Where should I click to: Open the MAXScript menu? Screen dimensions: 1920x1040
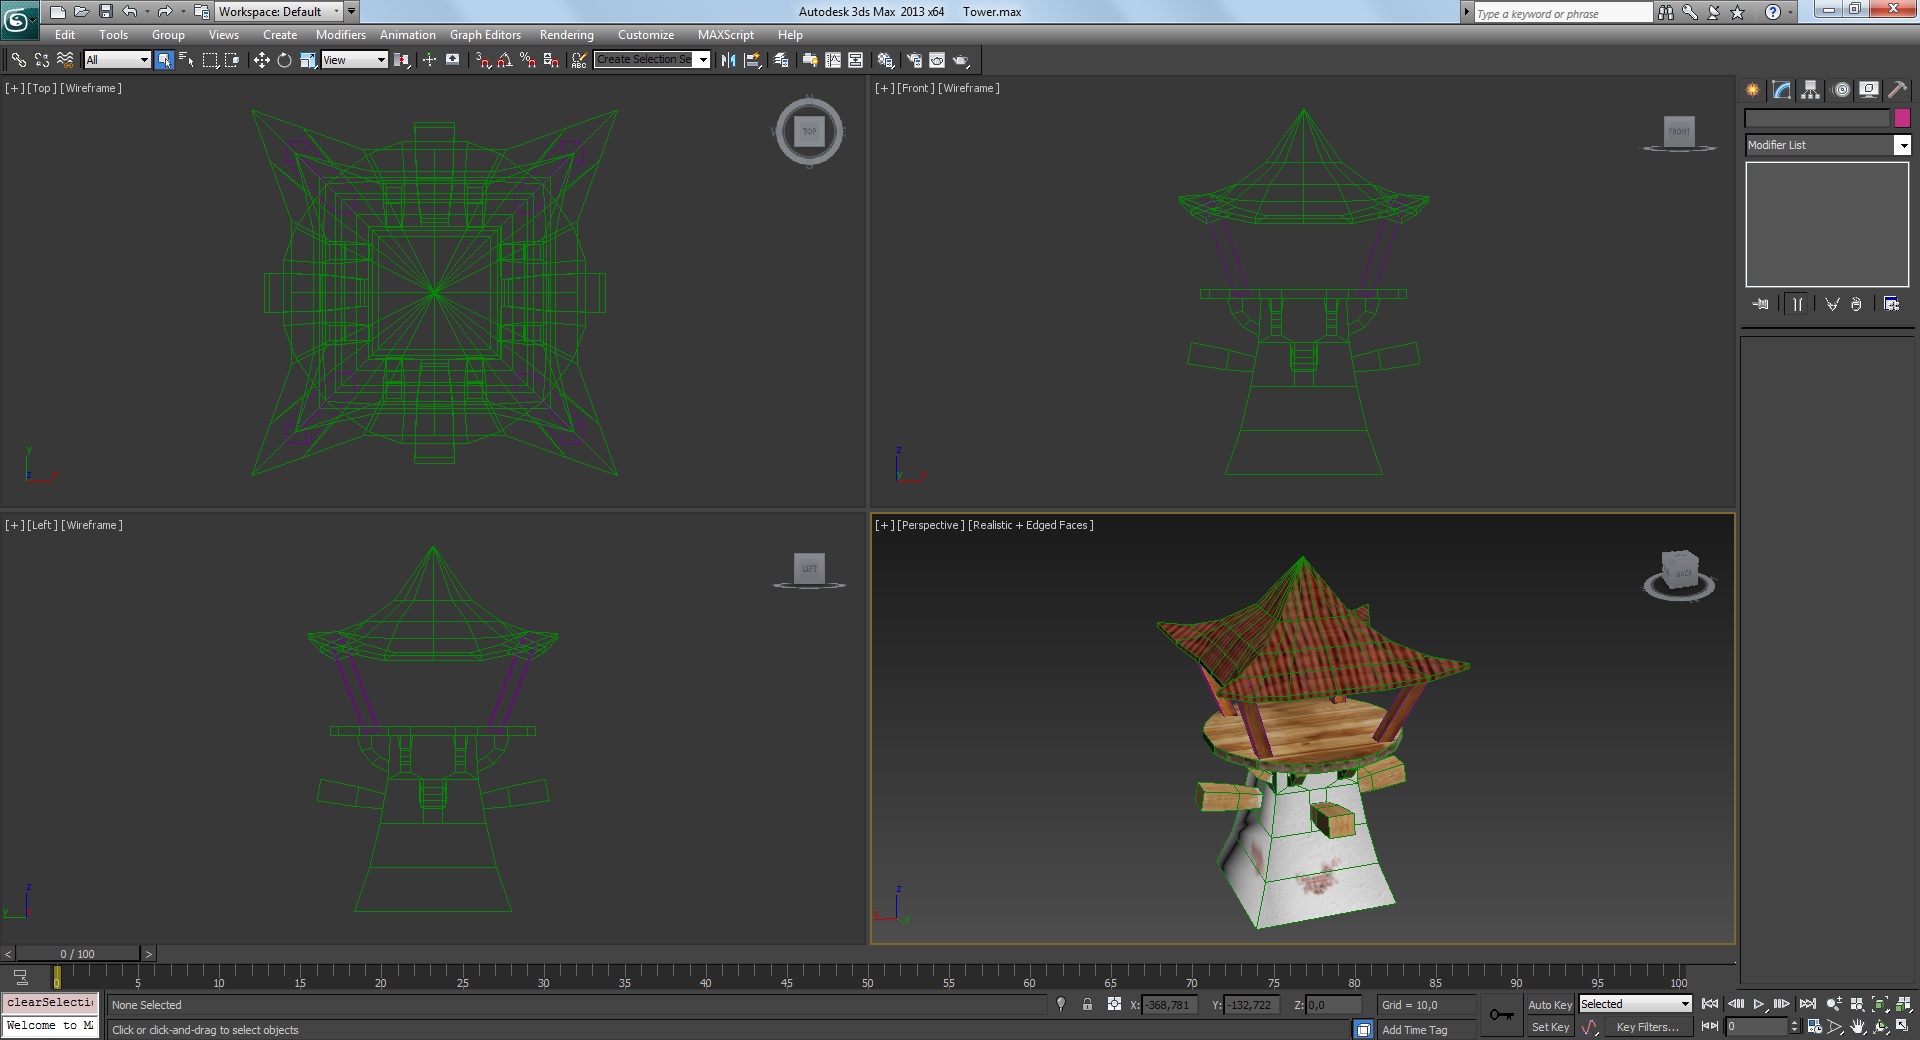pyautogui.click(x=726, y=35)
